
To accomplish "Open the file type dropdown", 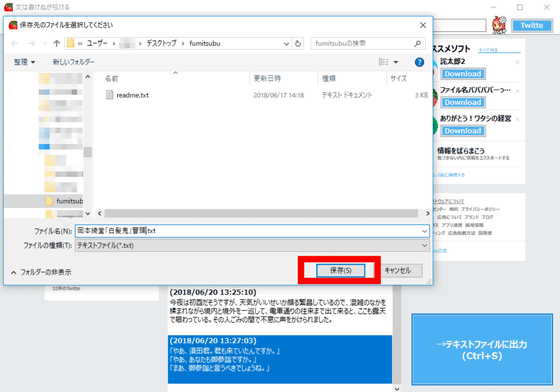I will (x=424, y=246).
